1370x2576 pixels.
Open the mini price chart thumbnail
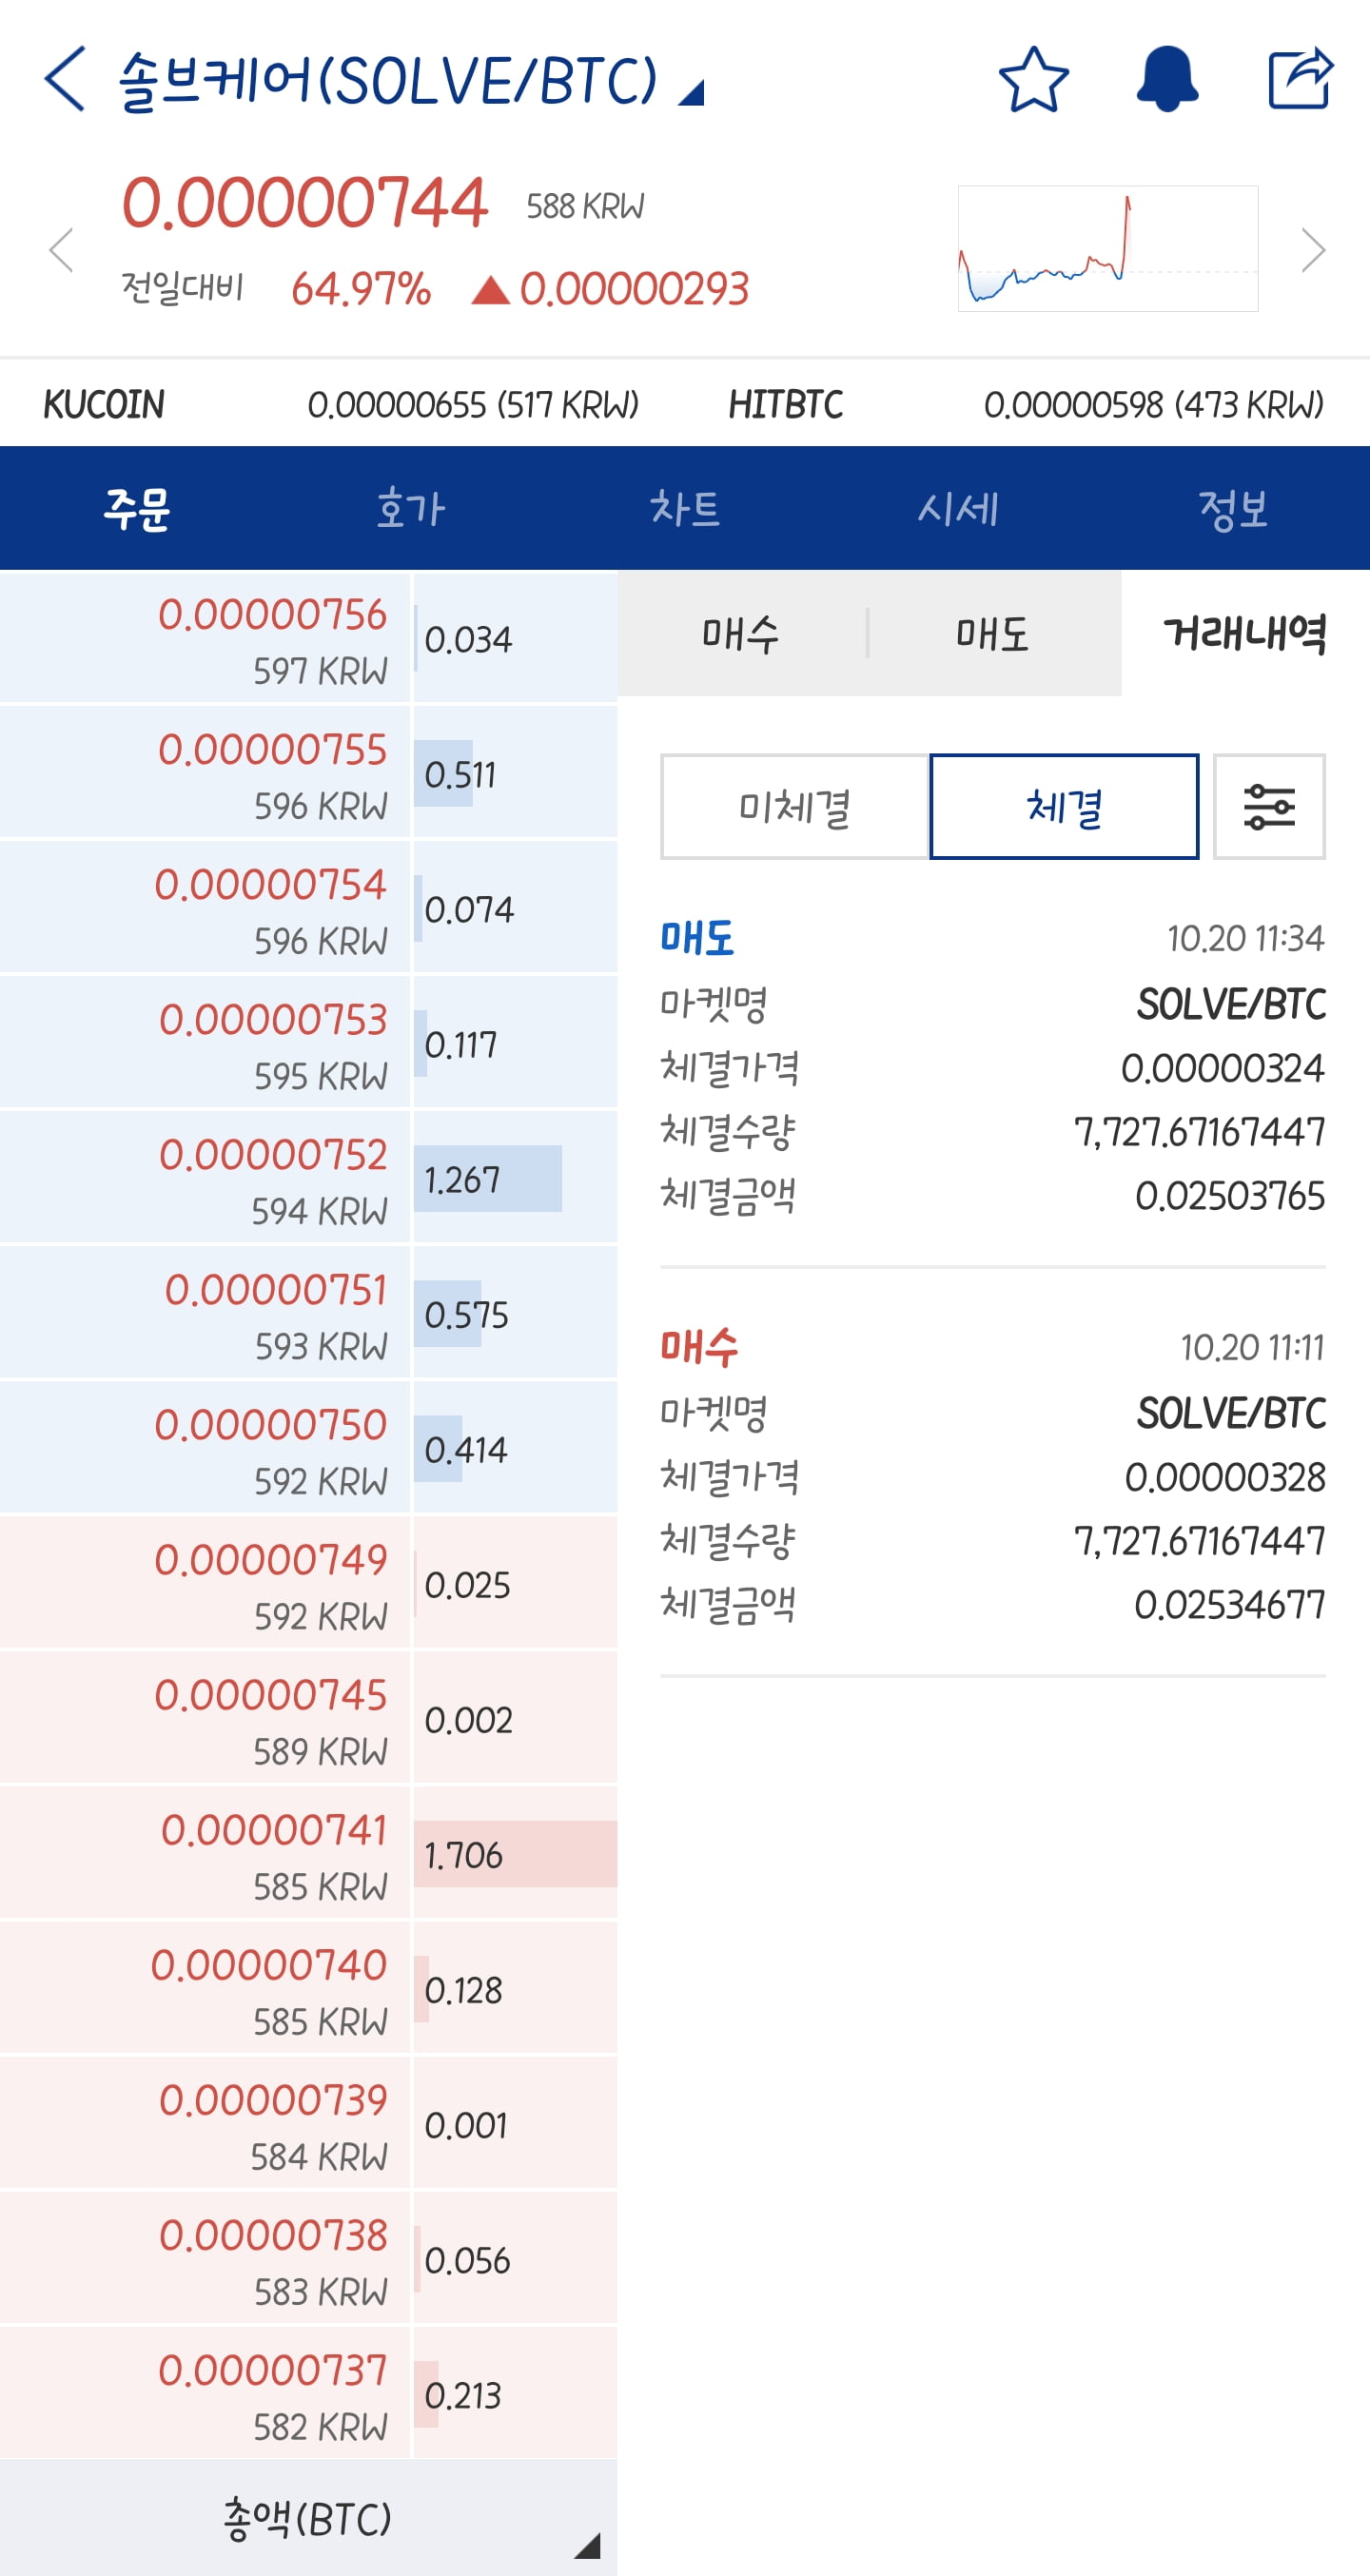[1108, 248]
